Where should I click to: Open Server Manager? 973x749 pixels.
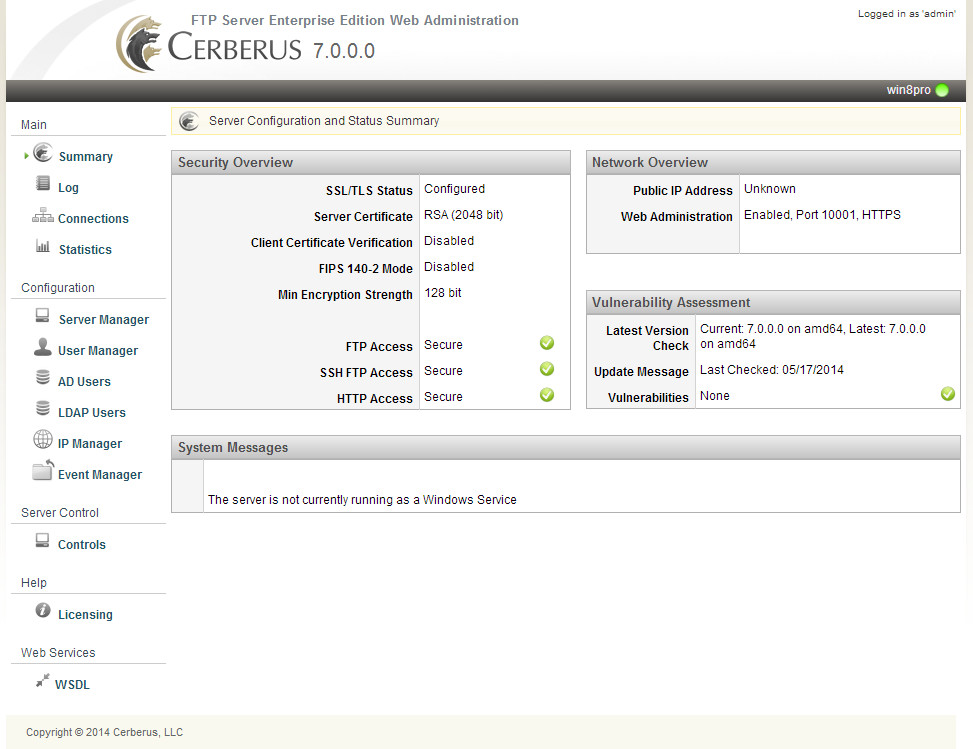[x=104, y=320]
